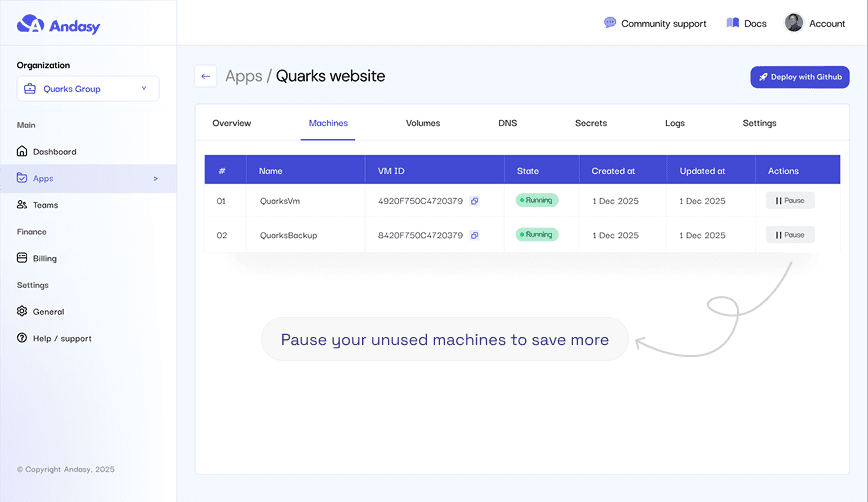The height and width of the screenshot is (502, 868).
Task: Open Teams in the sidebar
Action: [x=45, y=205]
